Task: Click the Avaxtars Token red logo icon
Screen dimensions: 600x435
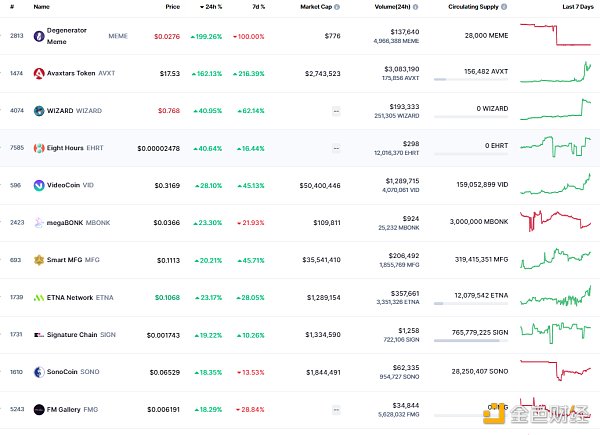Action: 38,73
